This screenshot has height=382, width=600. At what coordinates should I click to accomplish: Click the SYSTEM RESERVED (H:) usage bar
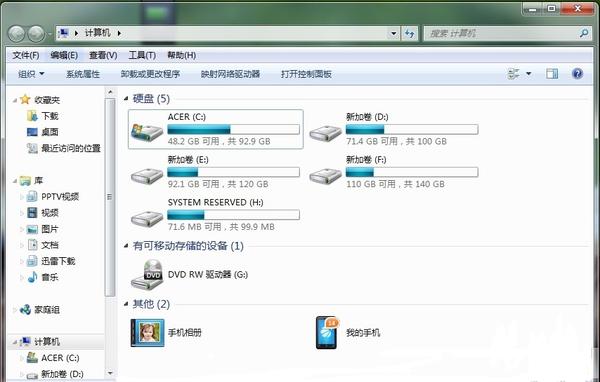[233, 215]
